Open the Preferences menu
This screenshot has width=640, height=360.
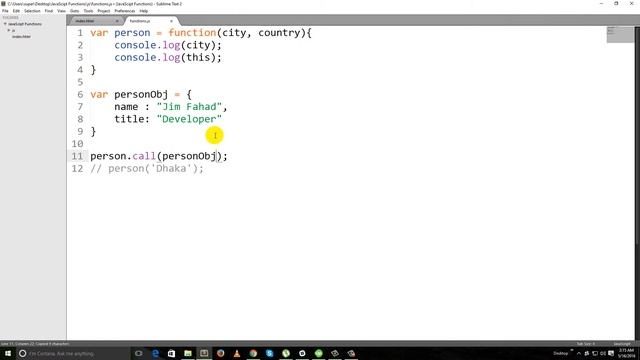[124, 11]
